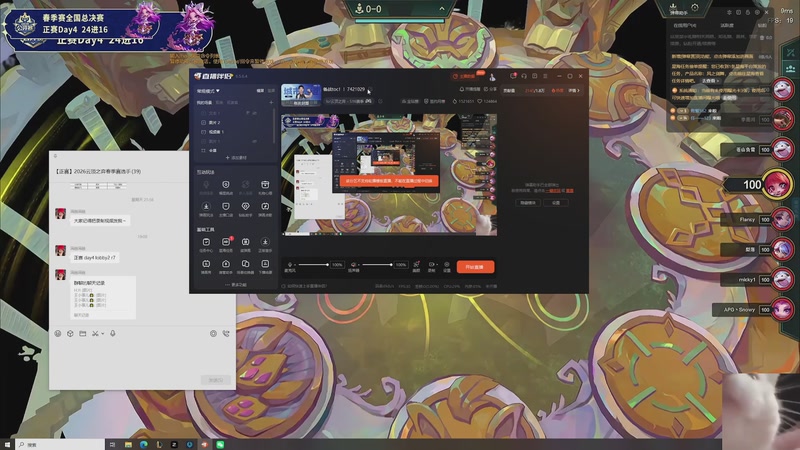This screenshot has width=800, height=450.
Task: Expand the 更多功能 more features list
Action: (x=236, y=285)
